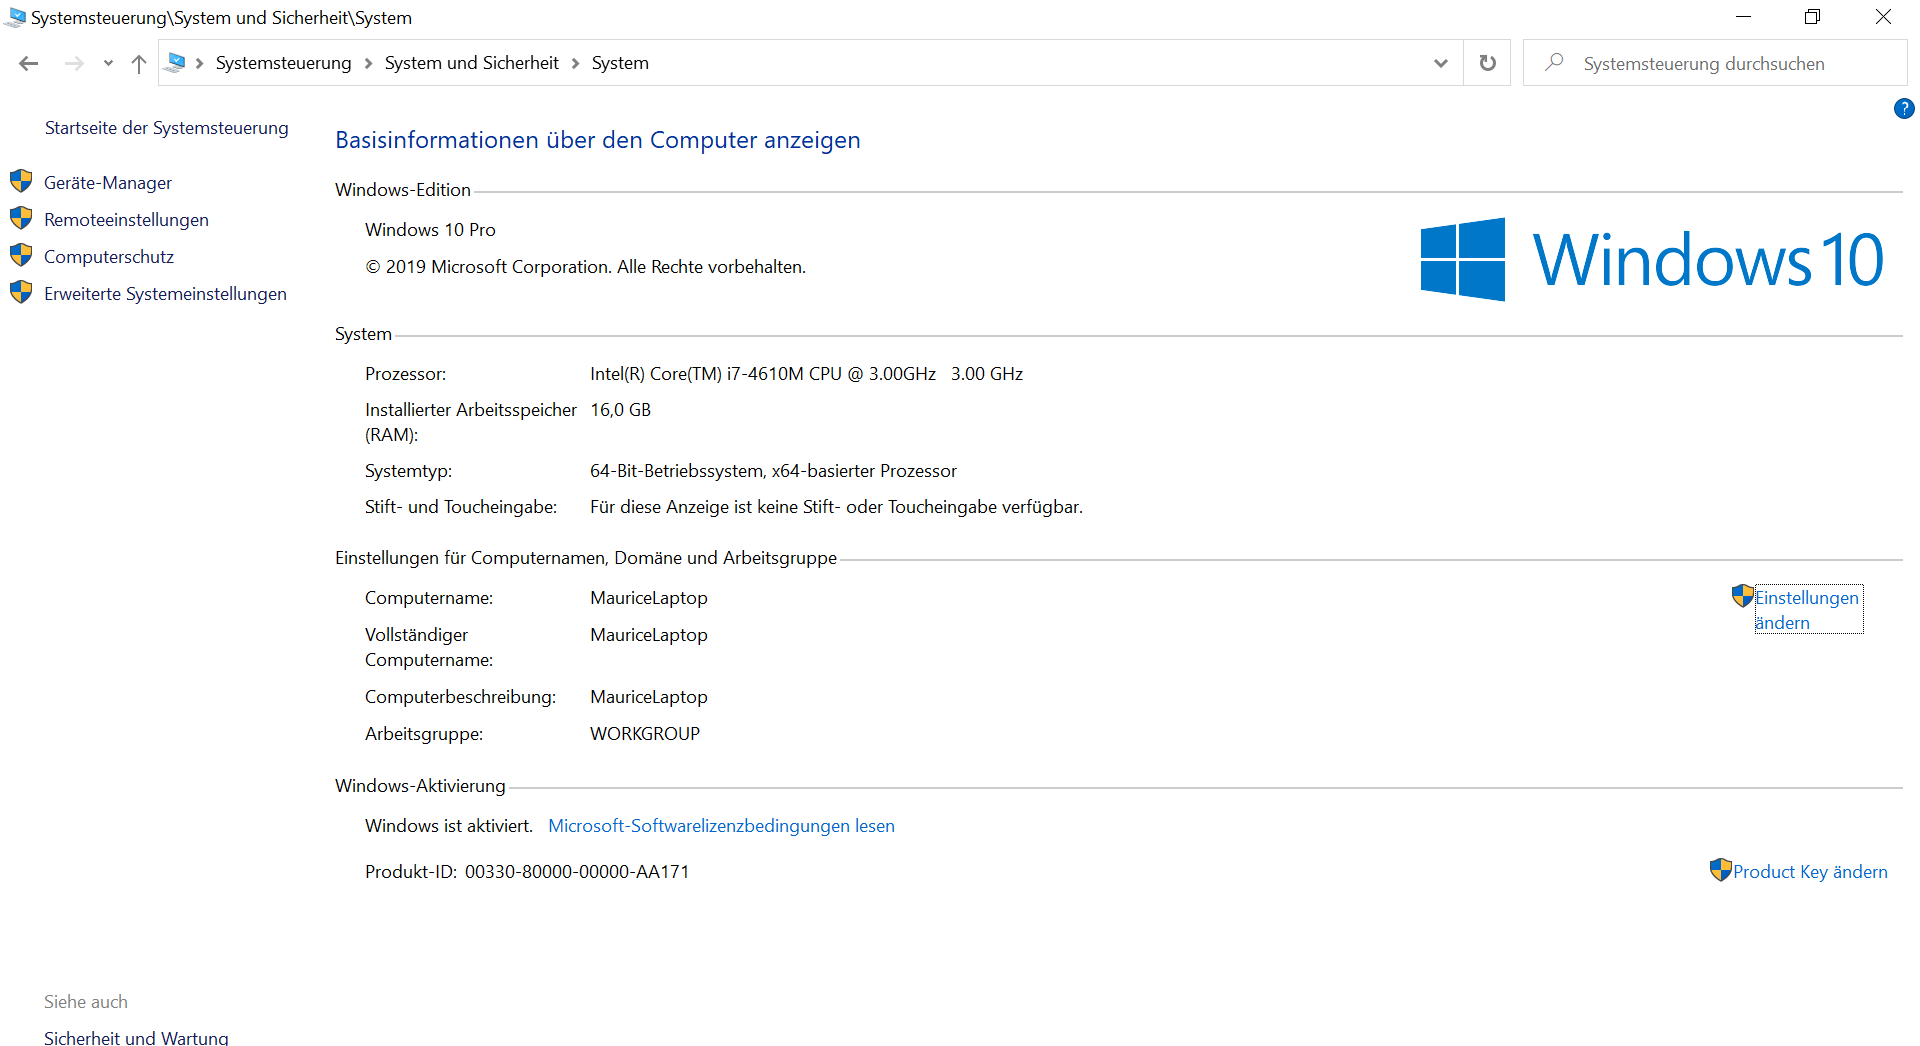This screenshot has height=1046, width=1920.
Task: Open Remoteeinstellungen
Action: point(126,219)
